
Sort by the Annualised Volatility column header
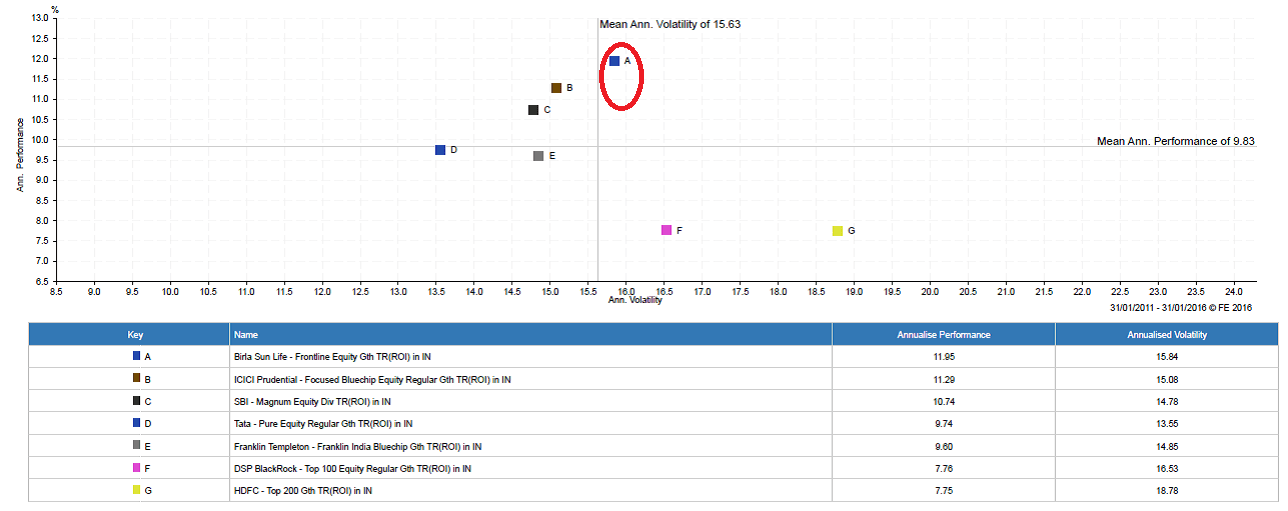[x=1166, y=335]
